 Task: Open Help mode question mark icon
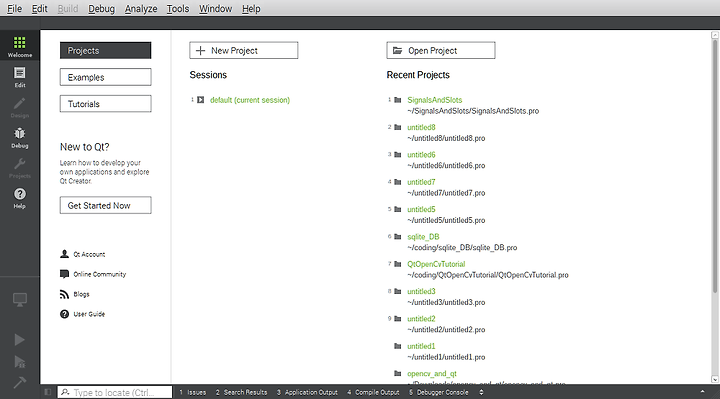point(19,194)
